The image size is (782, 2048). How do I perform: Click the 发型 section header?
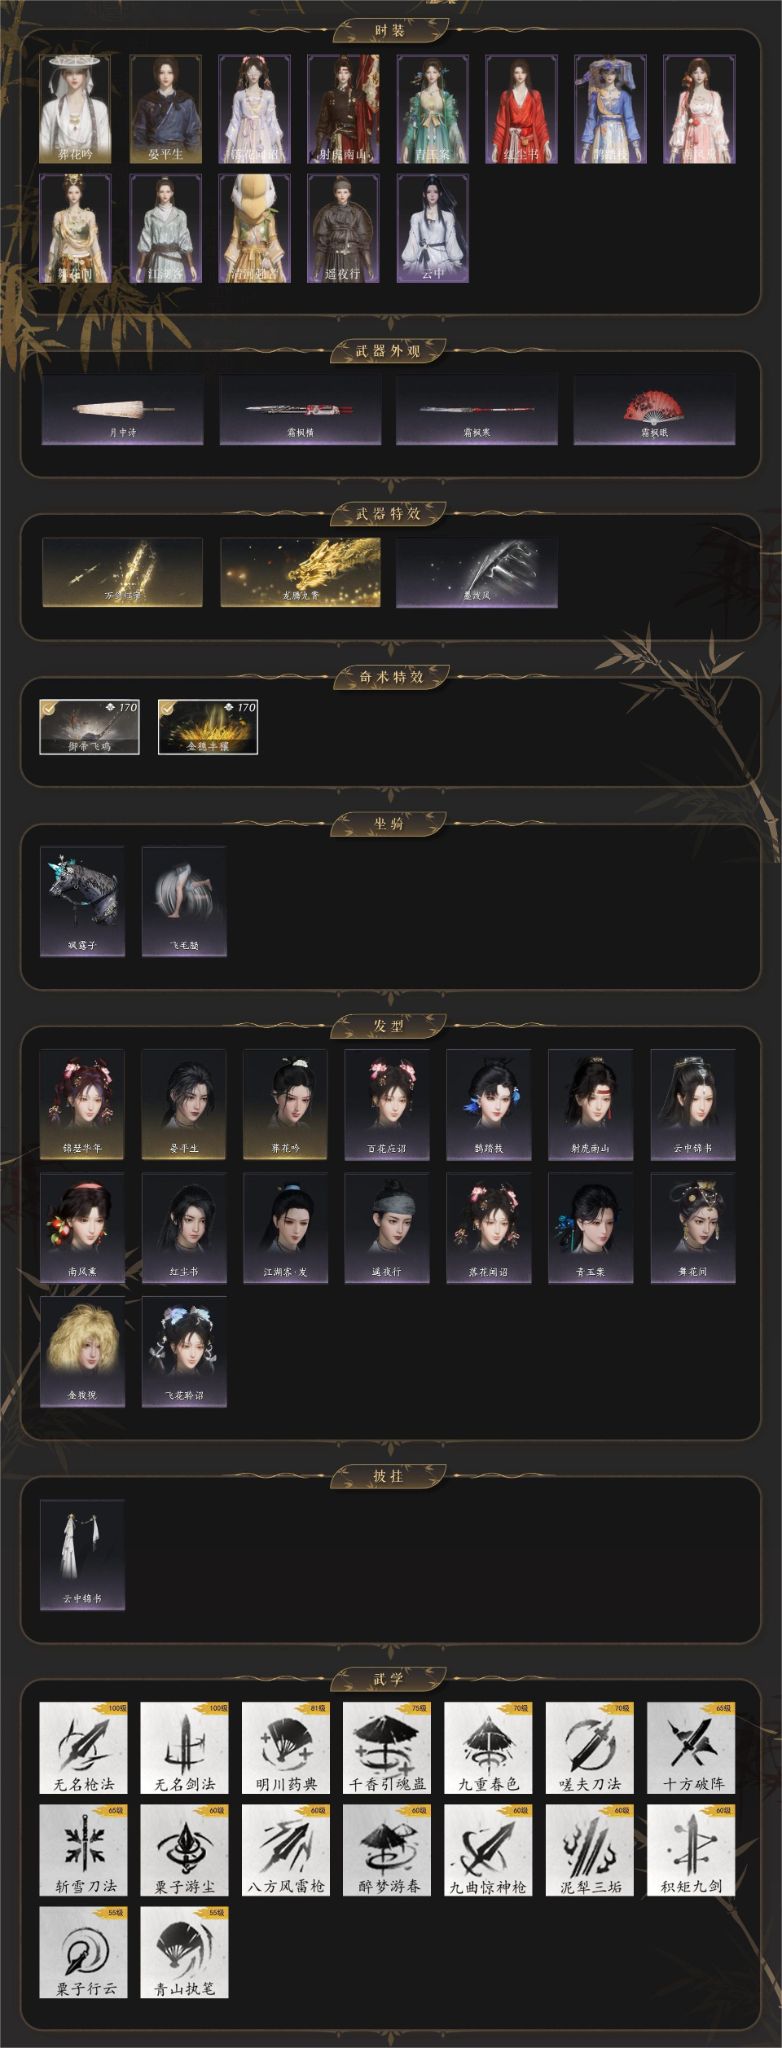pyautogui.click(x=390, y=1026)
